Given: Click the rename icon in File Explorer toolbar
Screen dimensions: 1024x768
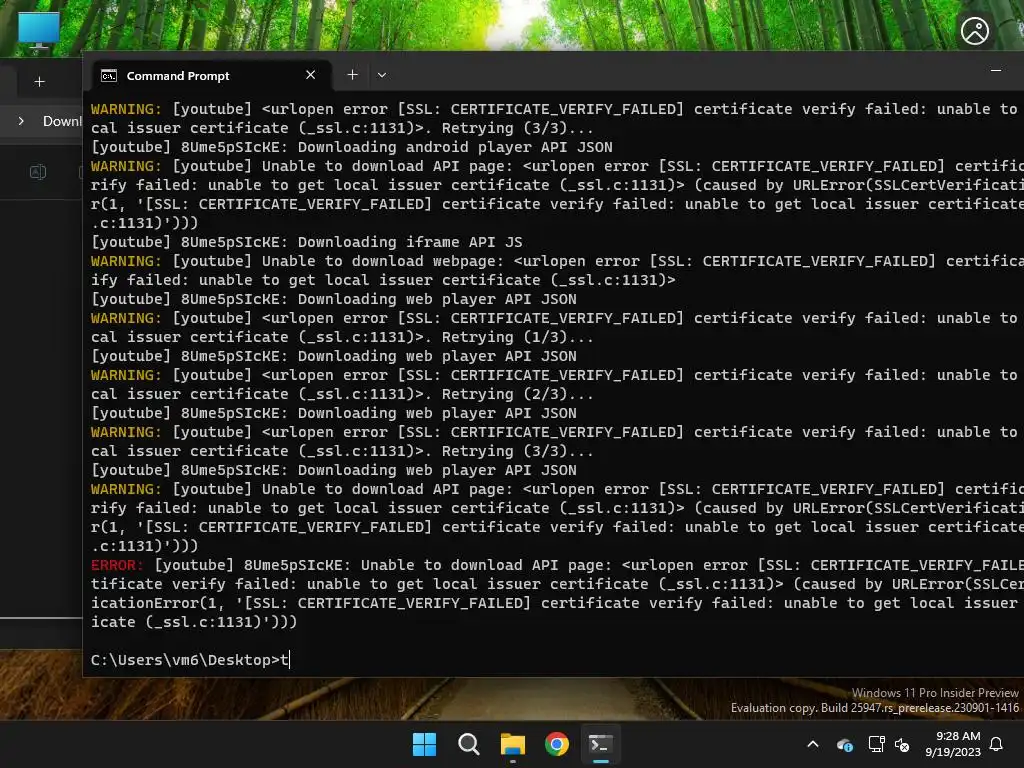Looking at the screenshot, I should (x=38, y=172).
